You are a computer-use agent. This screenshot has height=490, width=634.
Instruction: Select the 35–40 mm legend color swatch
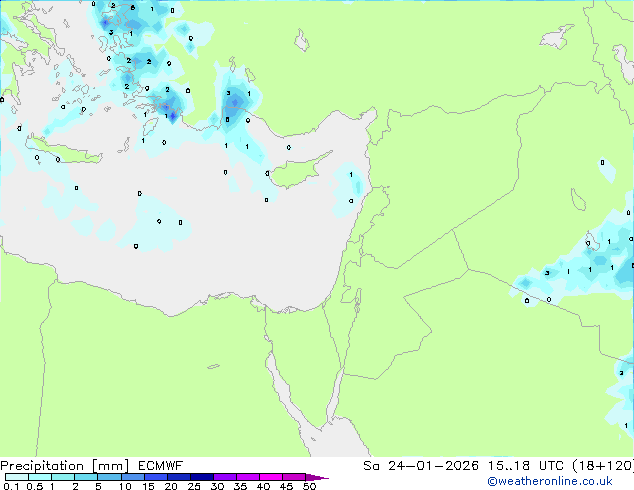coord(247,477)
